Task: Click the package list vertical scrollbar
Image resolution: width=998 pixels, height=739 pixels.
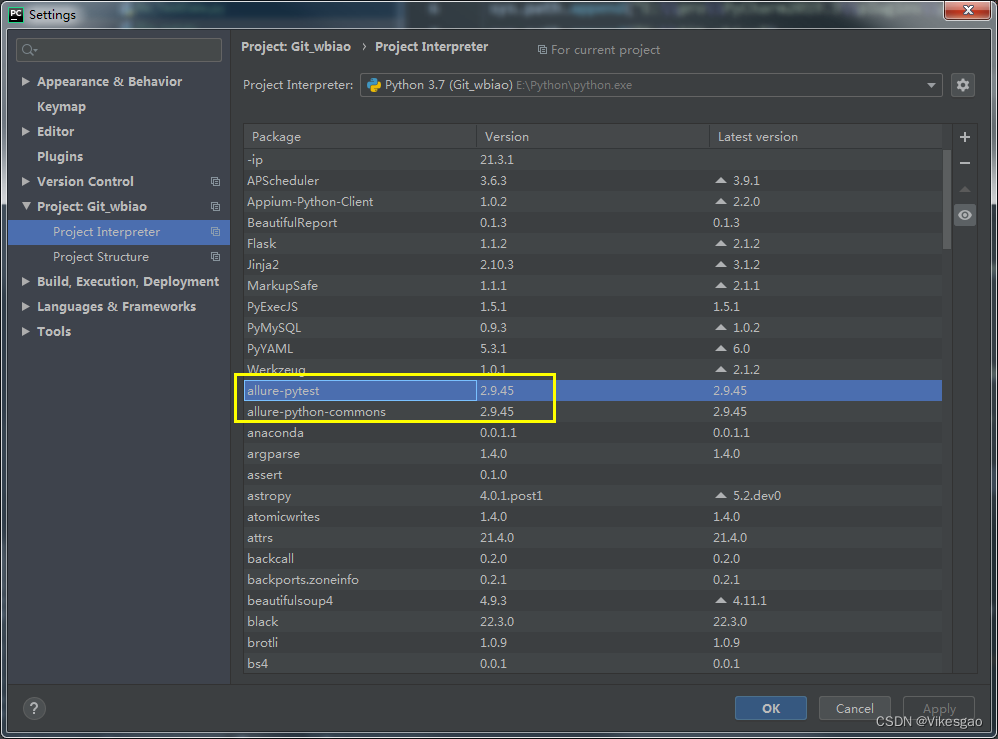Action: (x=947, y=200)
